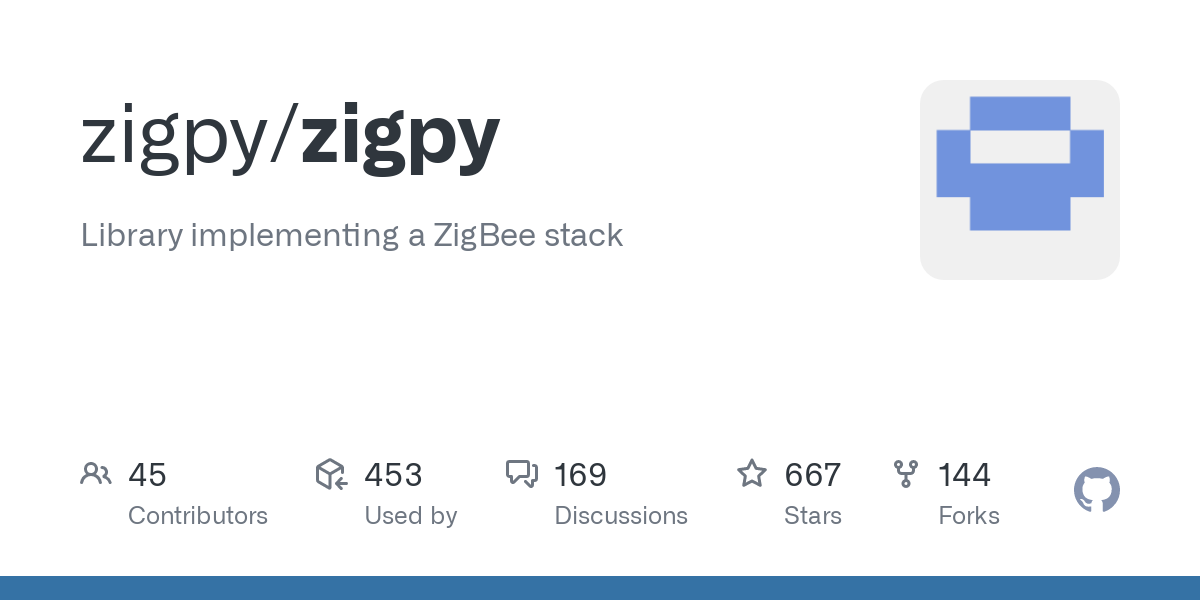The height and width of the screenshot is (600, 1200).
Task: Open the Contributors label
Action: pyautogui.click(x=198, y=516)
